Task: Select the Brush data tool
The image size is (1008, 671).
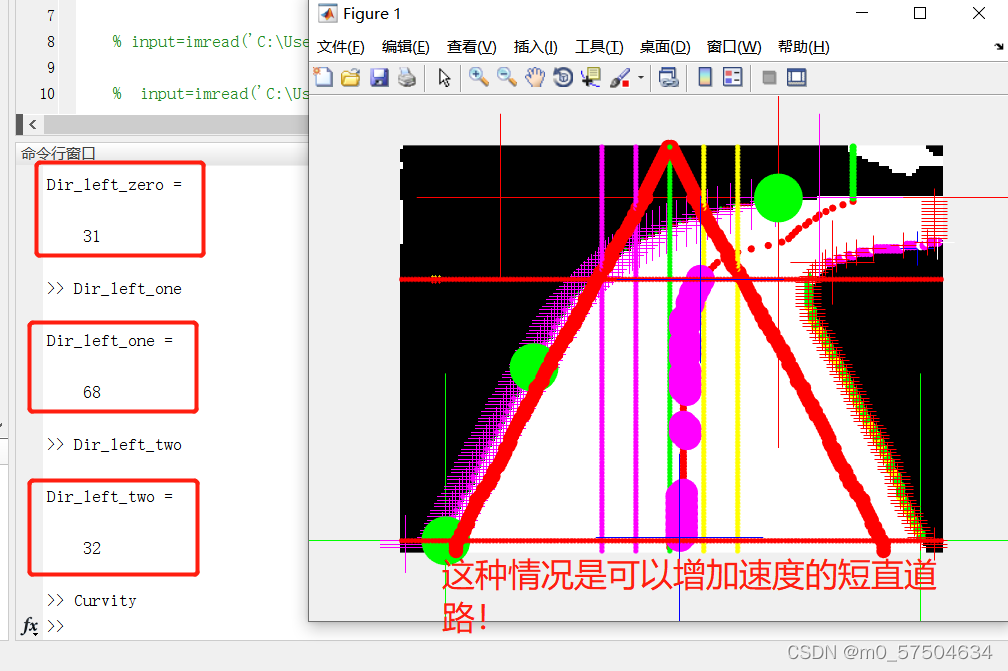Action: click(x=620, y=78)
